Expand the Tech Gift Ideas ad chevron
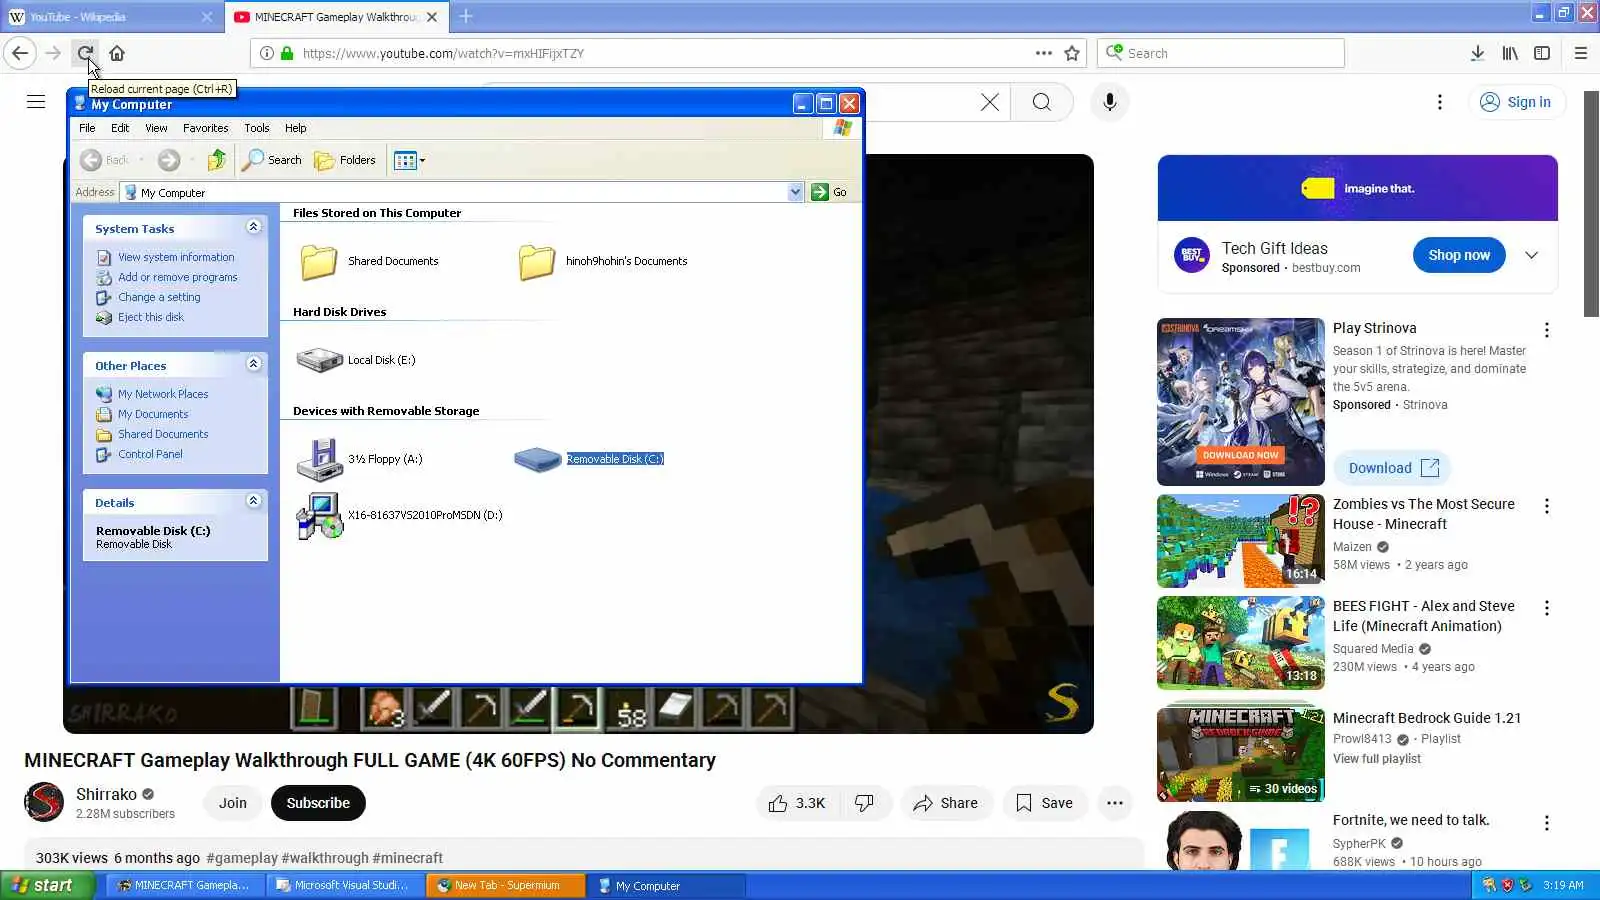Image resolution: width=1600 pixels, height=900 pixels. click(x=1531, y=255)
